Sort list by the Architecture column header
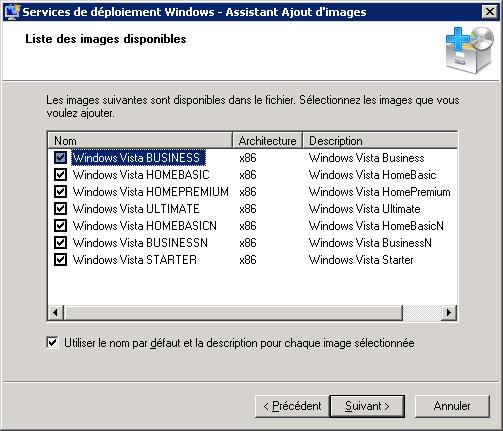 [268, 140]
